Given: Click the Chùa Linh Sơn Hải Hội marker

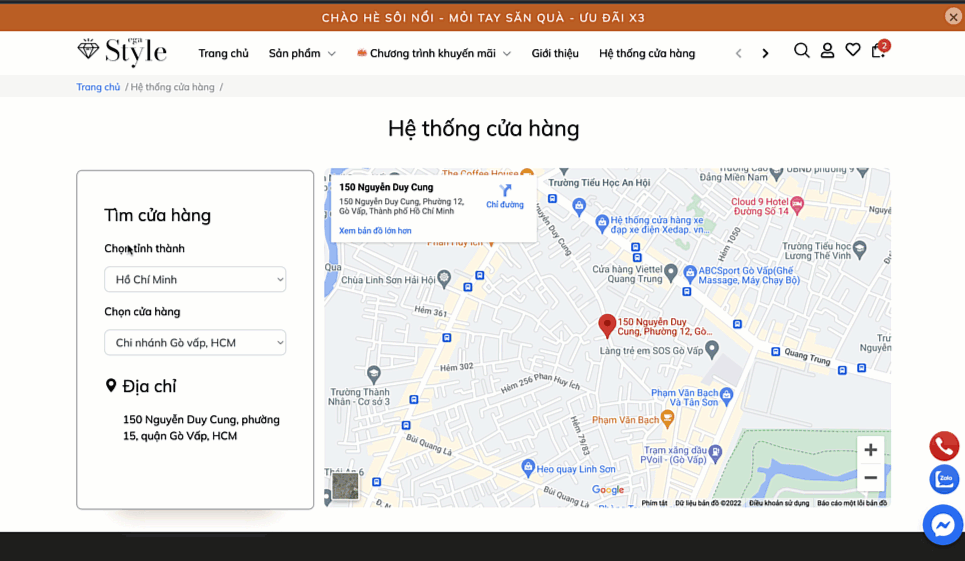Looking at the screenshot, I should pos(443,278).
